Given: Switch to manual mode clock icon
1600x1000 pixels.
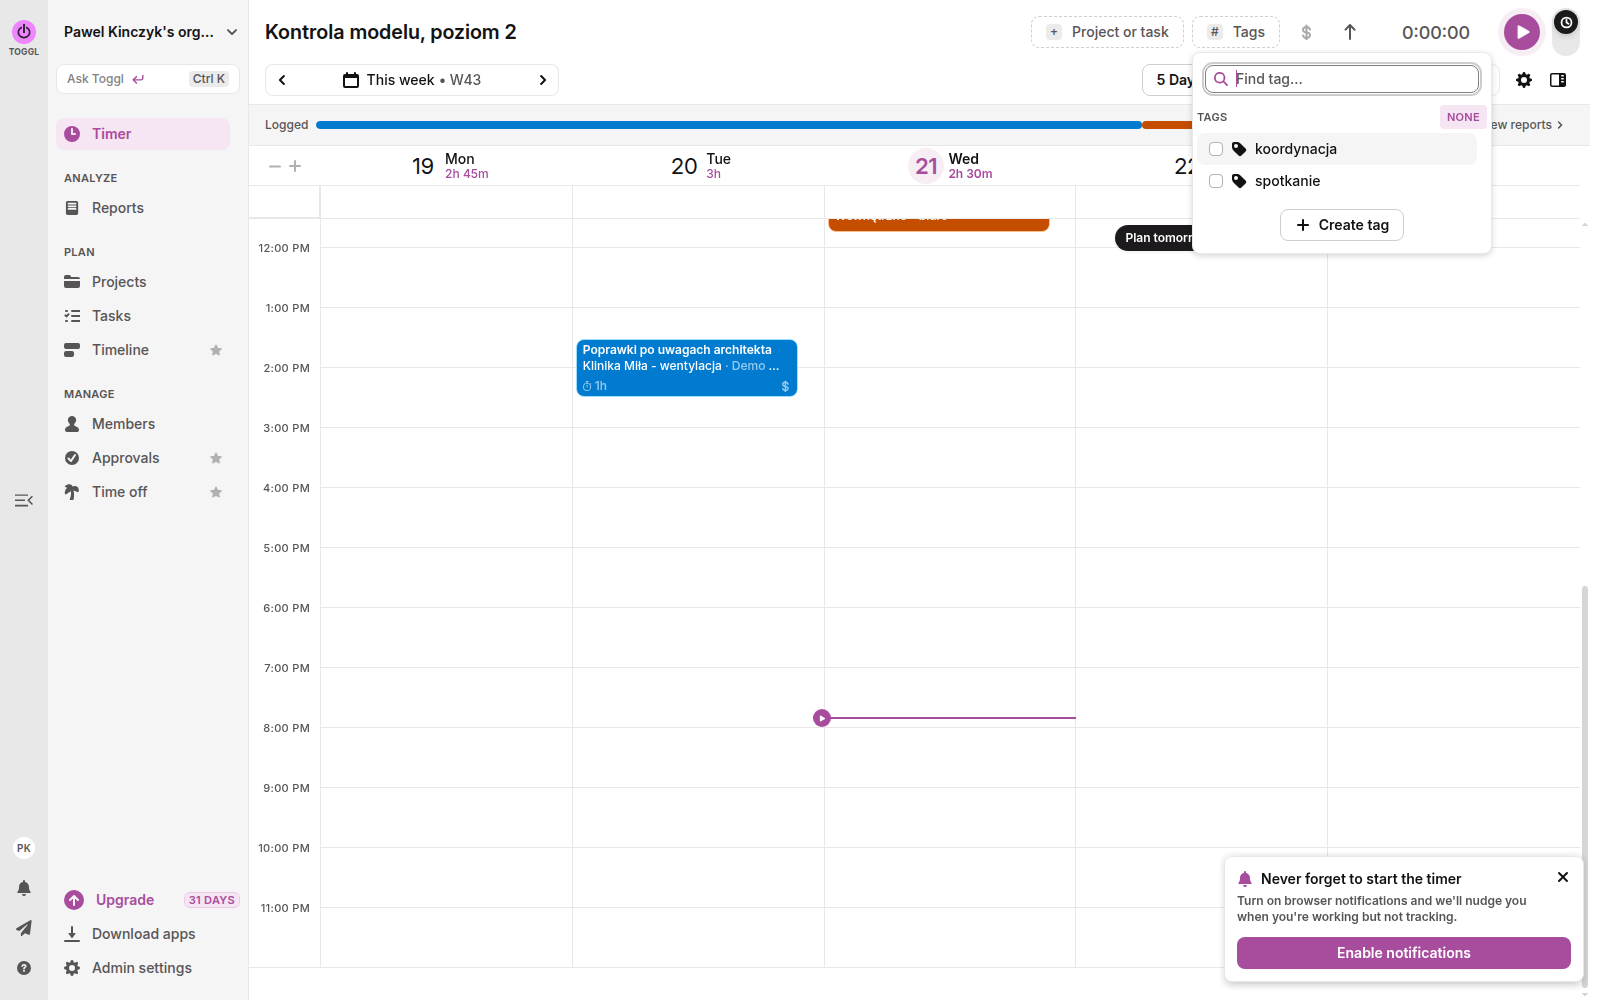Looking at the screenshot, I should pyautogui.click(x=1566, y=22).
